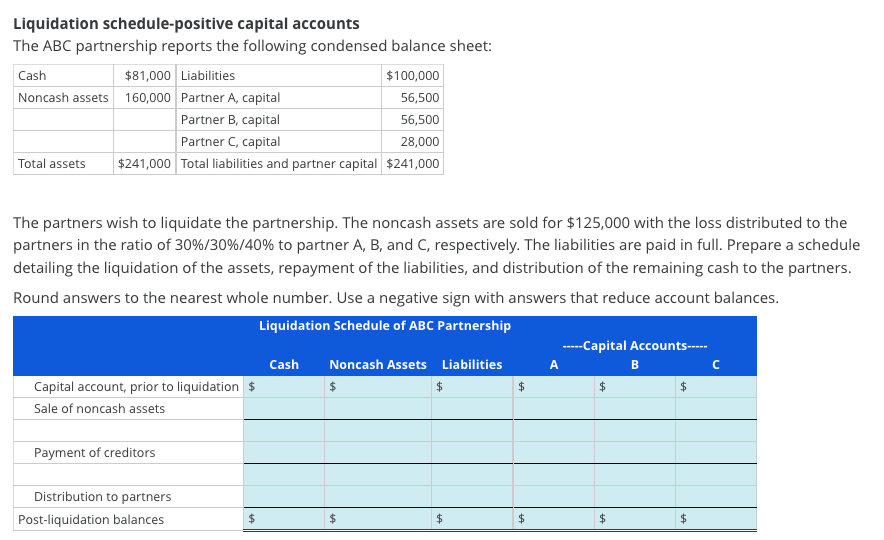Image resolution: width=884 pixels, height=540 pixels.
Task: Click Liabilities cell in Post-liquidation balances row
Action: 472,519
